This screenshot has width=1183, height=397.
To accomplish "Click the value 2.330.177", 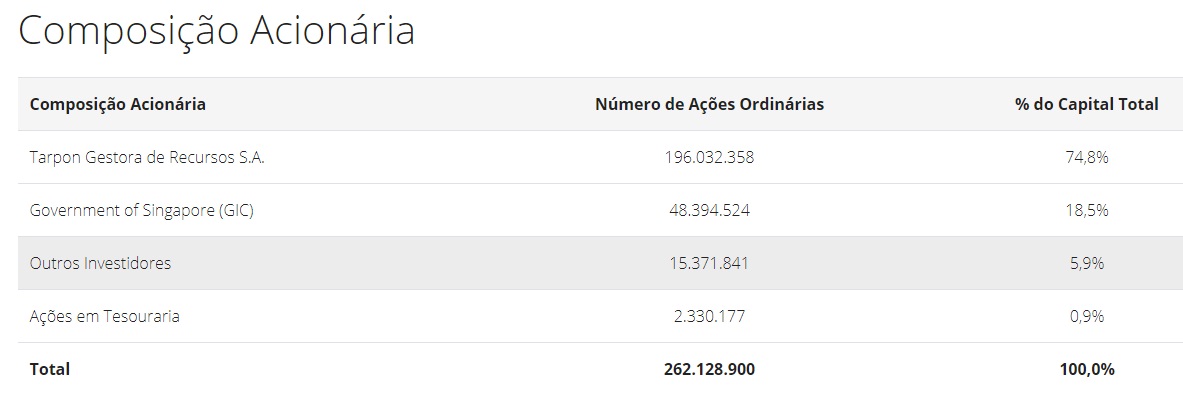I will tap(709, 316).
